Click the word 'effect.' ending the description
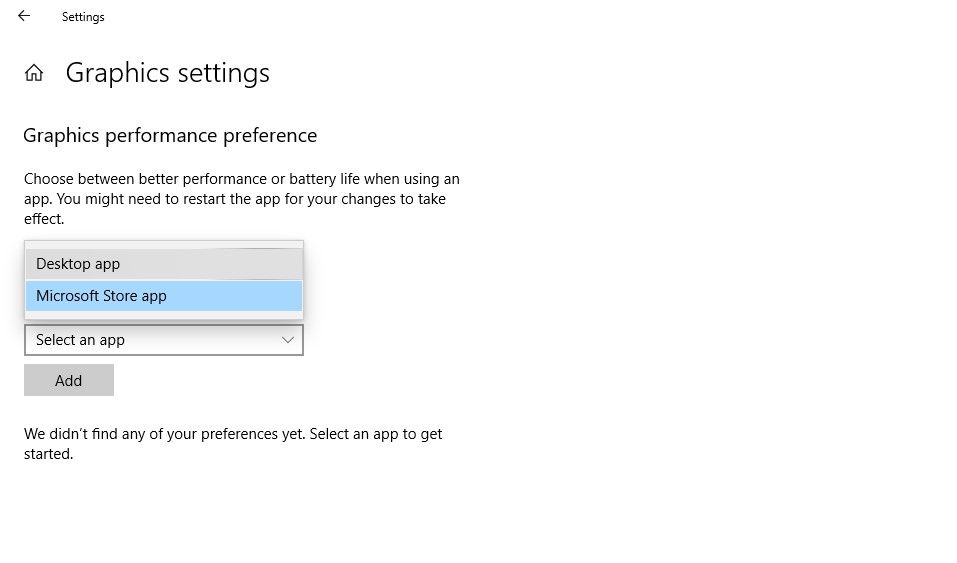Image resolution: width=957 pixels, height=563 pixels. point(44,219)
